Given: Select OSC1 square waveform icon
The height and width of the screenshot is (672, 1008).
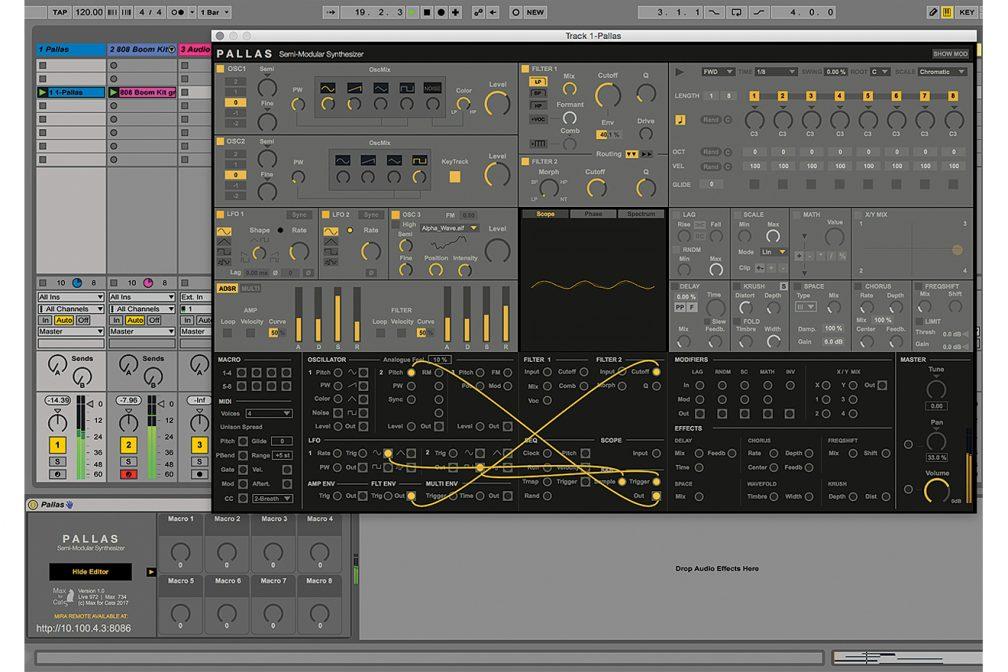Looking at the screenshot, I should click(x=406, y=87).
